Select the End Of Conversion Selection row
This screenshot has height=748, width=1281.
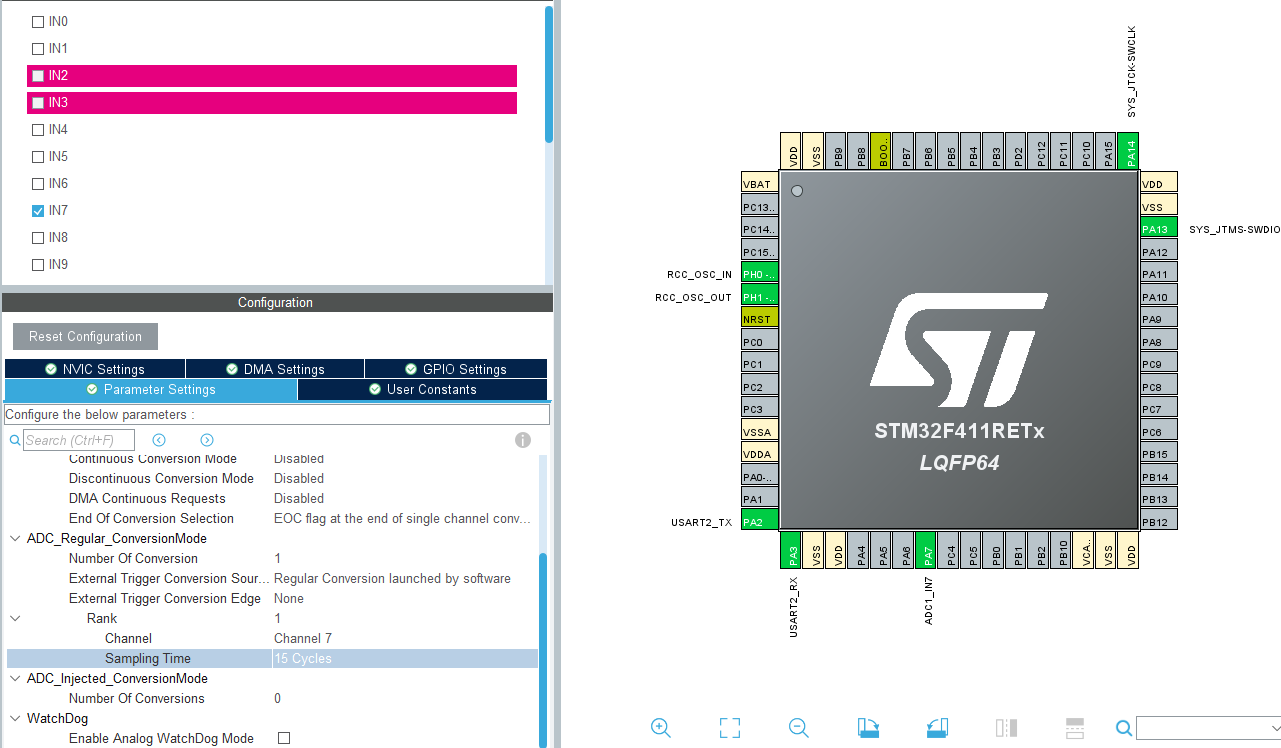pos(272,518)
